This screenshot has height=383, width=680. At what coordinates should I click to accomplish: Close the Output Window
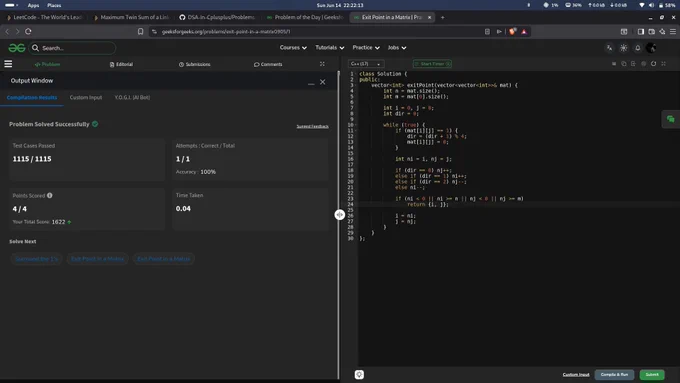tap(323, 82)
